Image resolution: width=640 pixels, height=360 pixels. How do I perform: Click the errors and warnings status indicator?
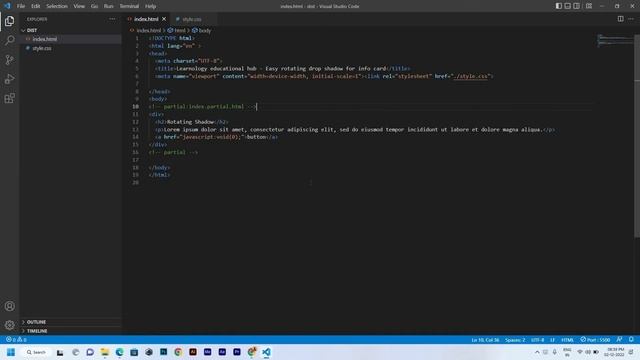pyautogui.click(x=16, y=340)
